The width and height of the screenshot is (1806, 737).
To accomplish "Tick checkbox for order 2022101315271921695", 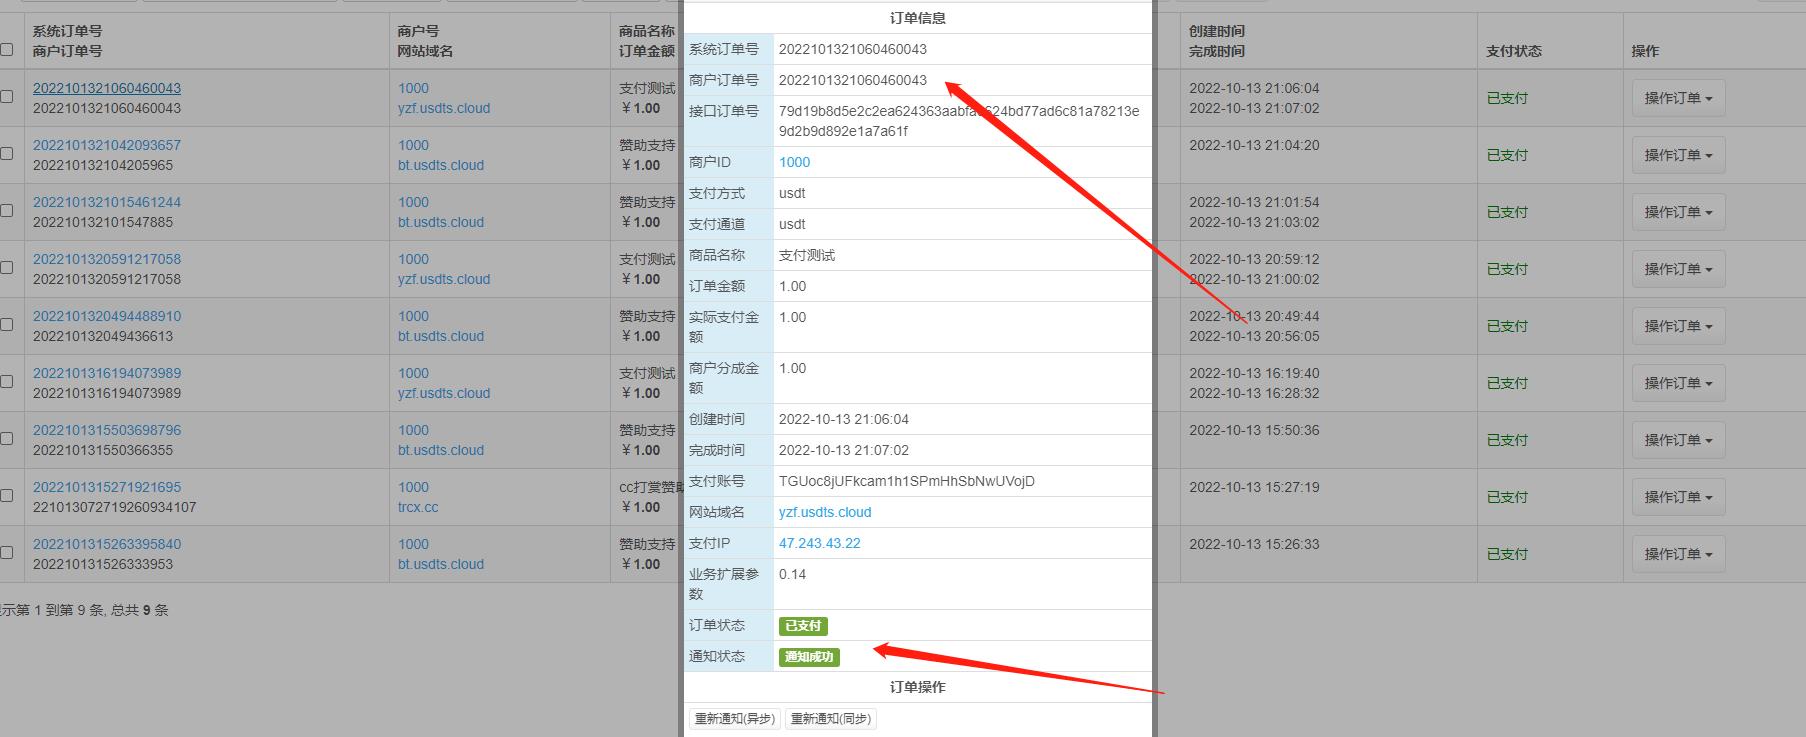I will click(7, 496).
